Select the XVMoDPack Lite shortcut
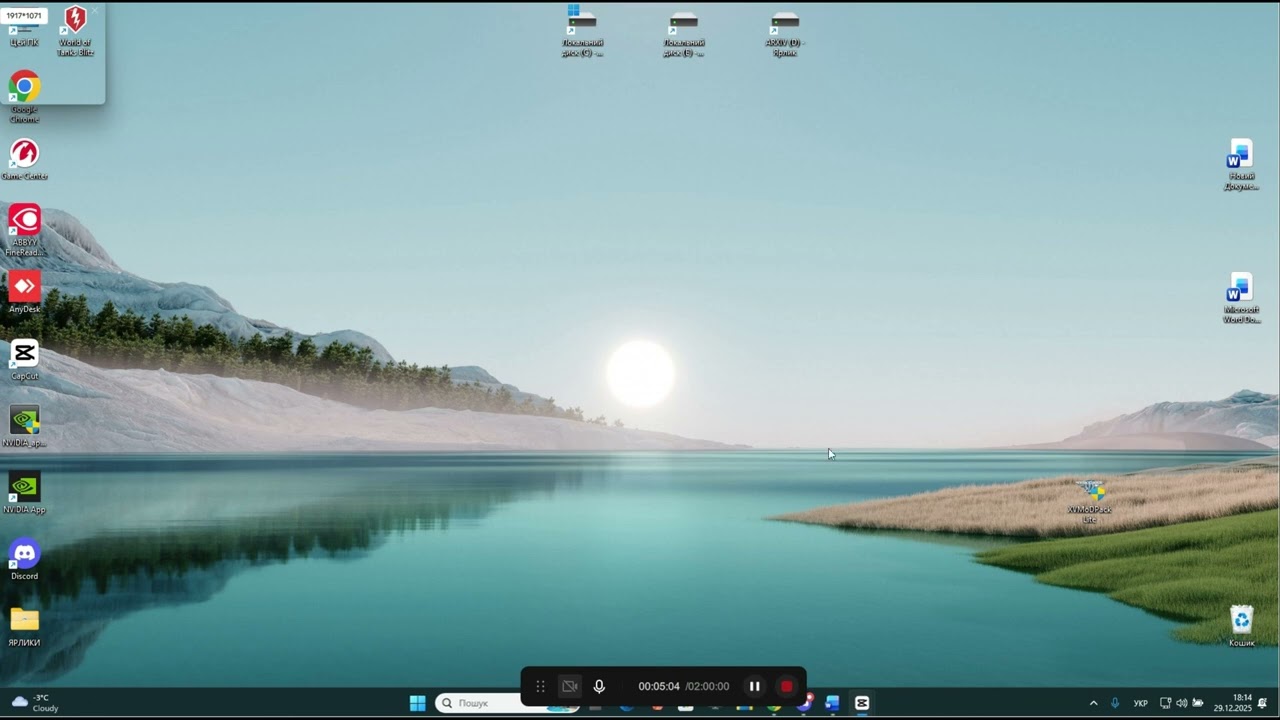 pyautogui.click(x=1090, y=501)
